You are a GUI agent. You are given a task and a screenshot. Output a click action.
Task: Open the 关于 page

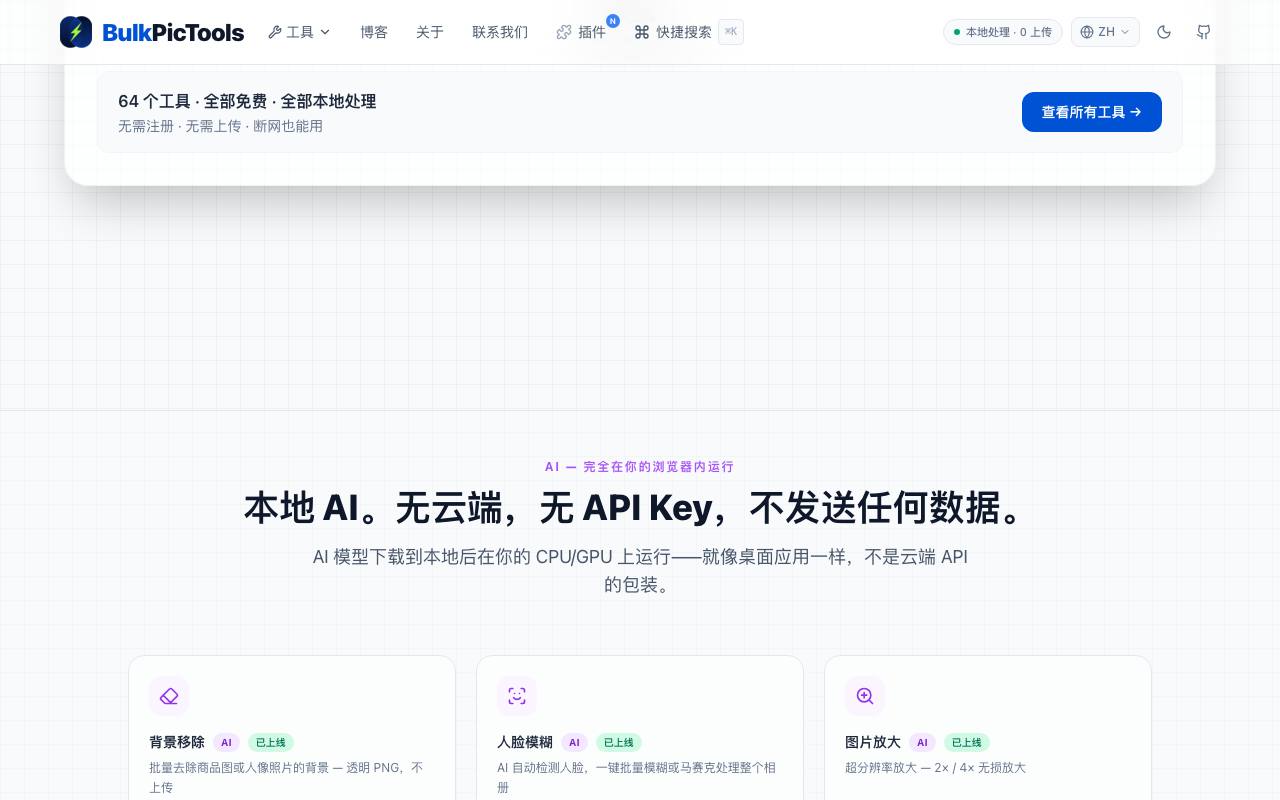click(430, 32)
